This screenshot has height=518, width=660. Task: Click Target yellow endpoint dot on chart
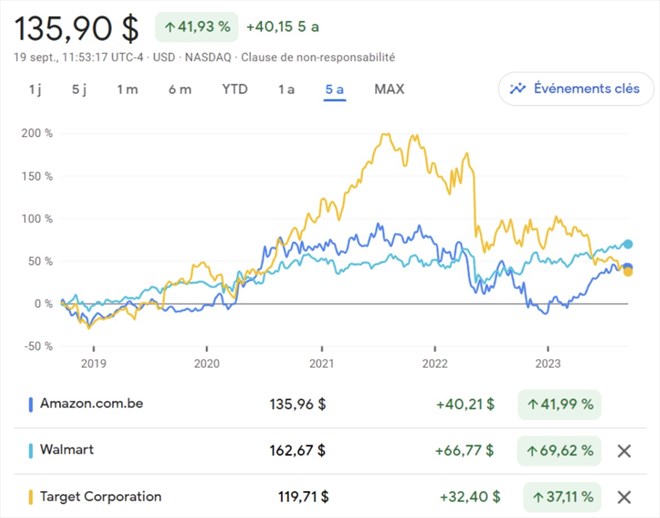[x=628, y=272]
